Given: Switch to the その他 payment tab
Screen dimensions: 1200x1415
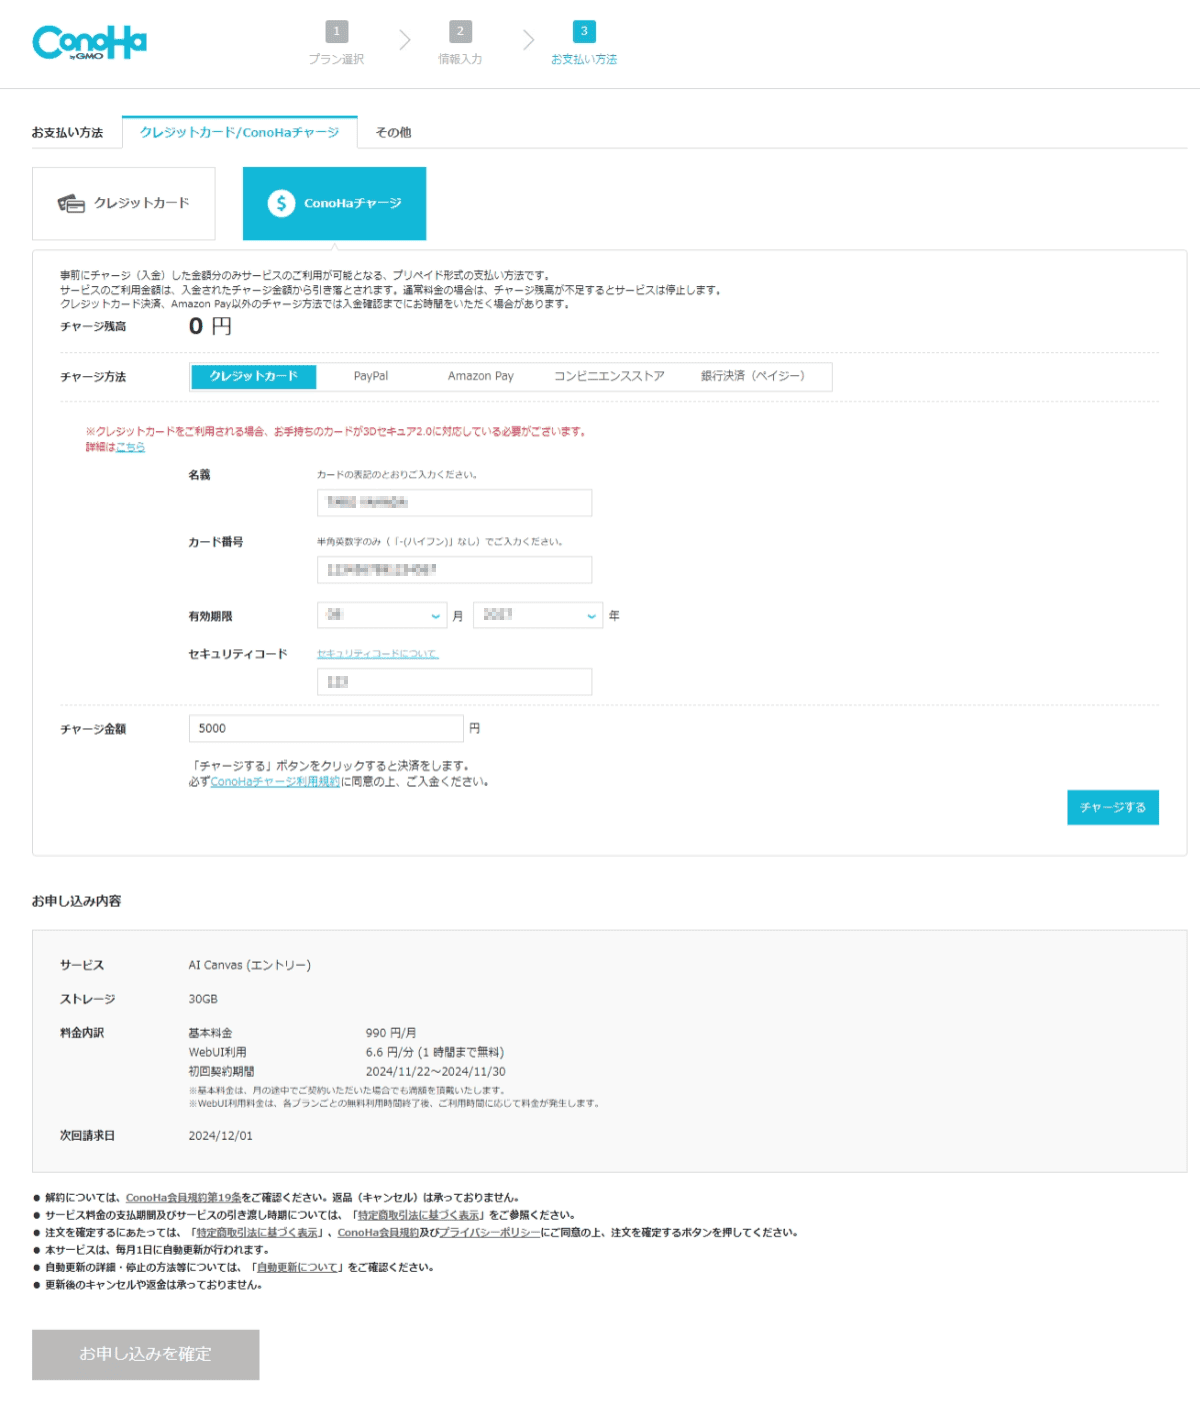Looking at the screenshot, I should [x=393, y=132].
